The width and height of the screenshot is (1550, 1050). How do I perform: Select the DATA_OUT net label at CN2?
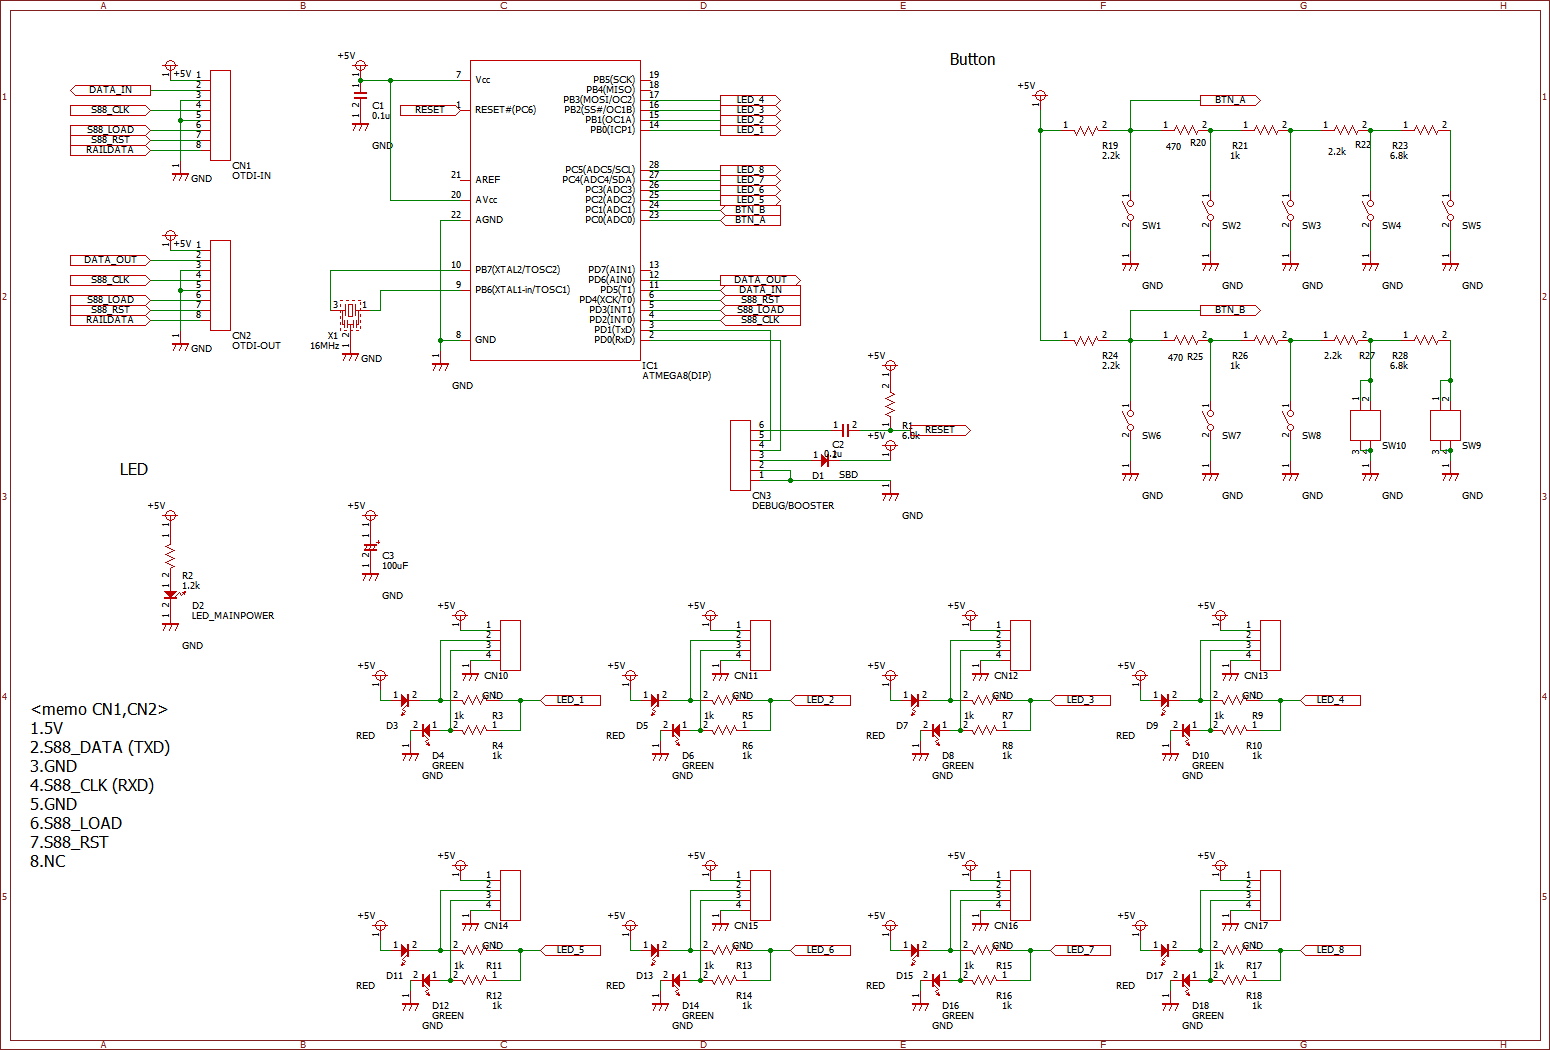pyautogui.click(x=110, y=260)
